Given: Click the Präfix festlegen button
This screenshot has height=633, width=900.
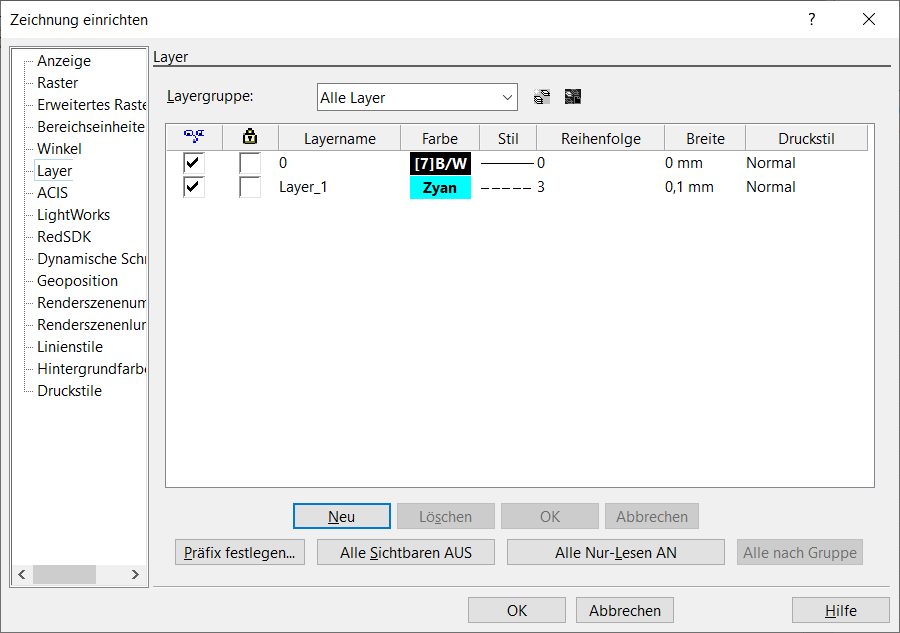Looking at the screenshot, I should coord(239,553).
